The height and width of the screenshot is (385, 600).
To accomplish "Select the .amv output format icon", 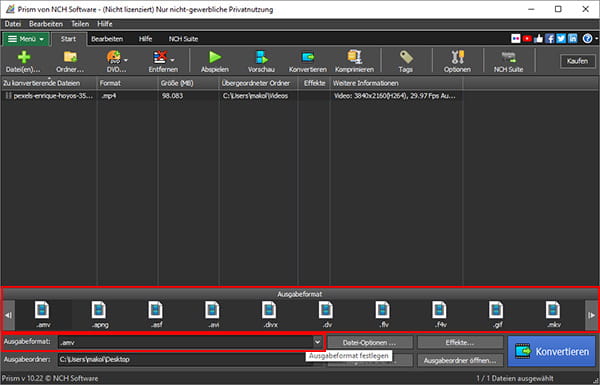I will pos(43,315).
